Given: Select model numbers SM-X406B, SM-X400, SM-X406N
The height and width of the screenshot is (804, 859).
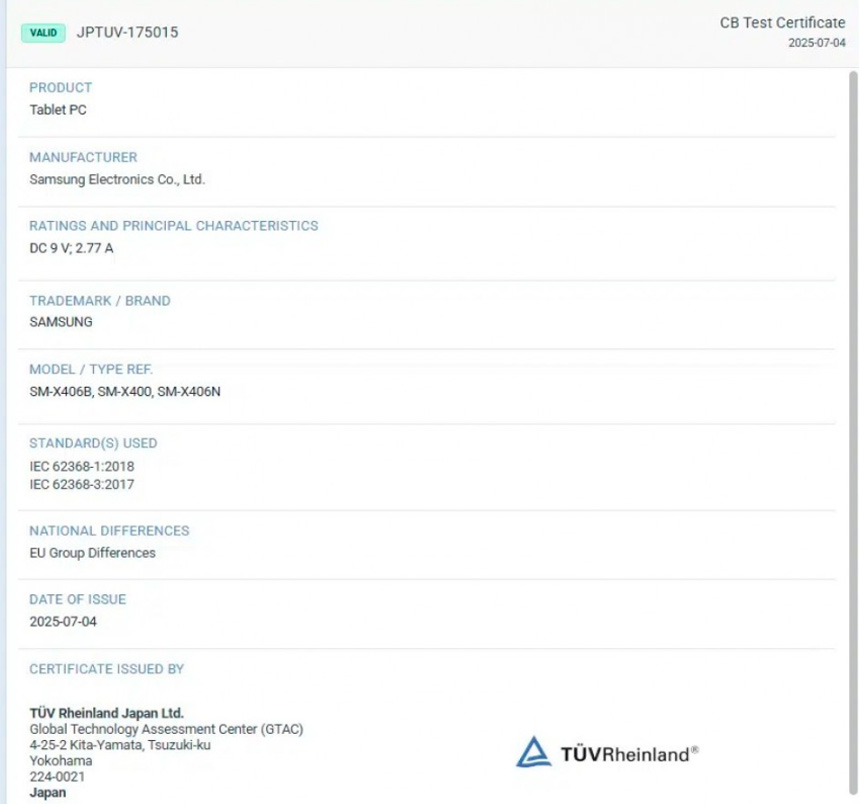Looking at the screenshot, I should [x=125, y=392].
